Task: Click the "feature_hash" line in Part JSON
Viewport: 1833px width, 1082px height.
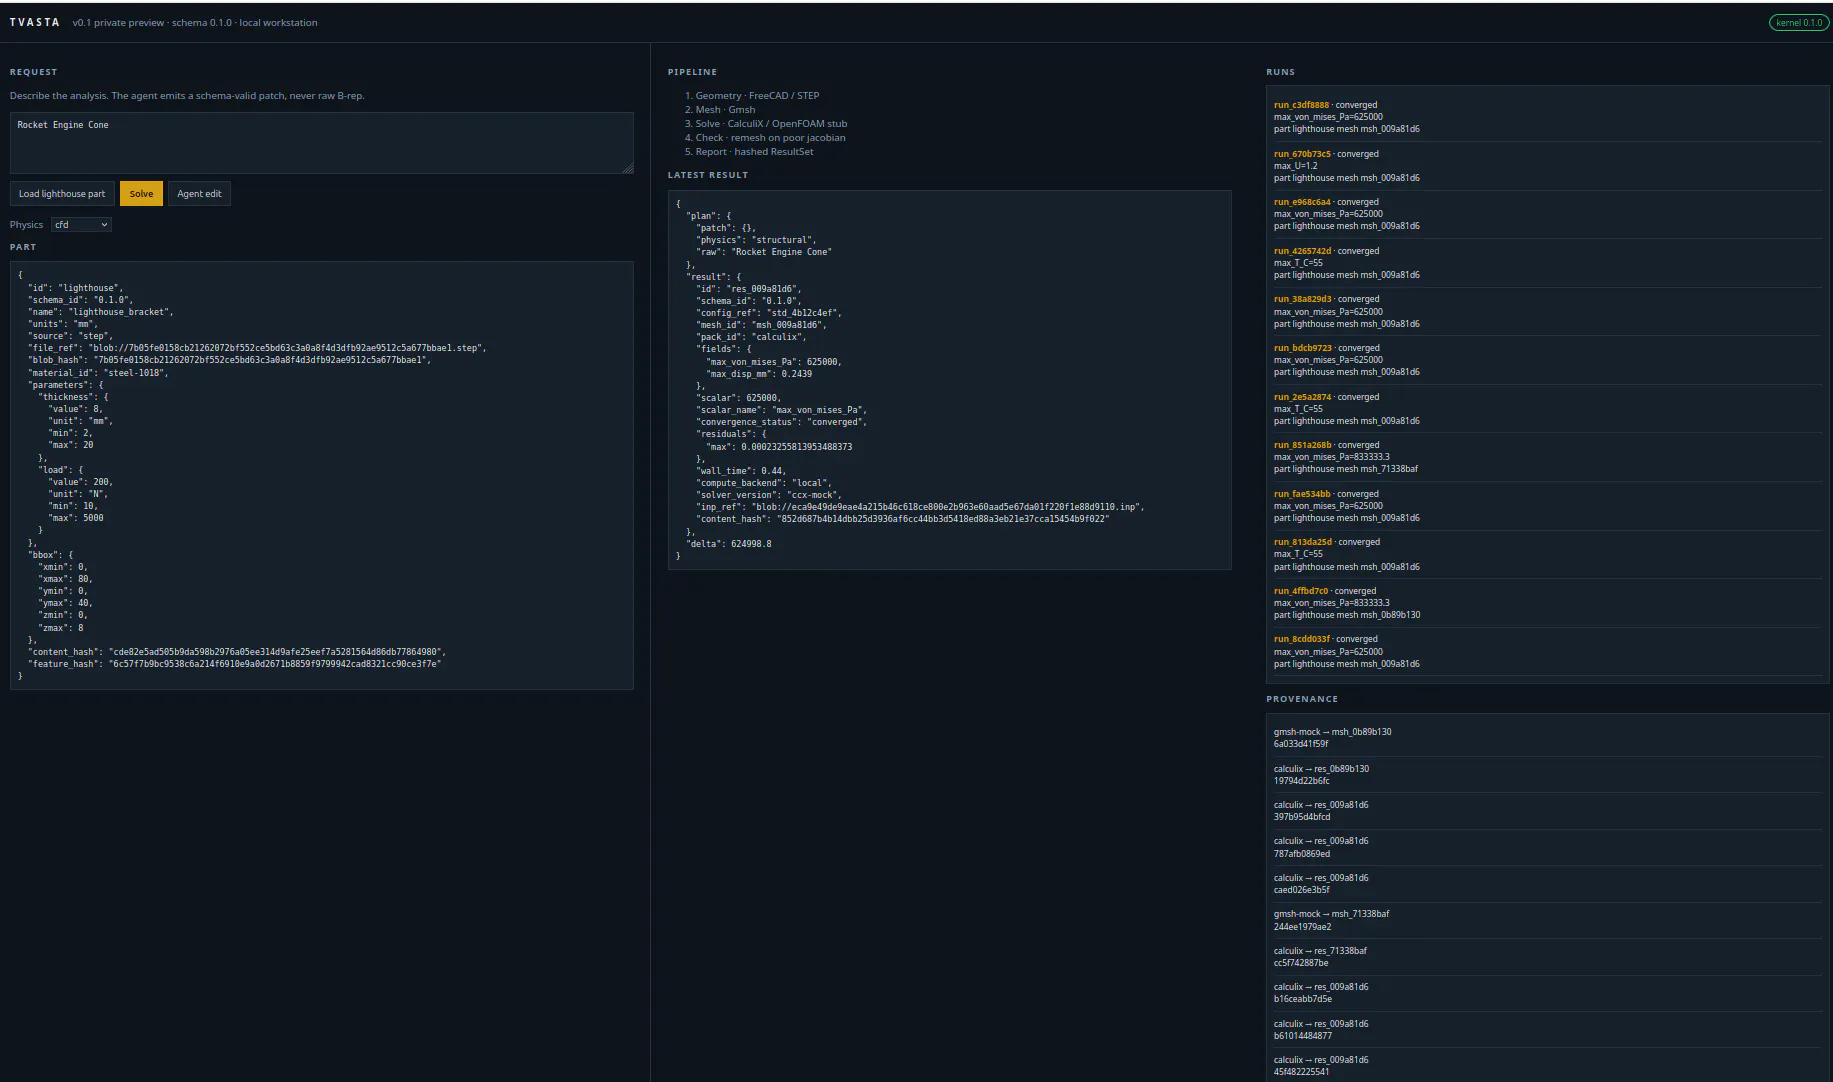Action: 234,664
